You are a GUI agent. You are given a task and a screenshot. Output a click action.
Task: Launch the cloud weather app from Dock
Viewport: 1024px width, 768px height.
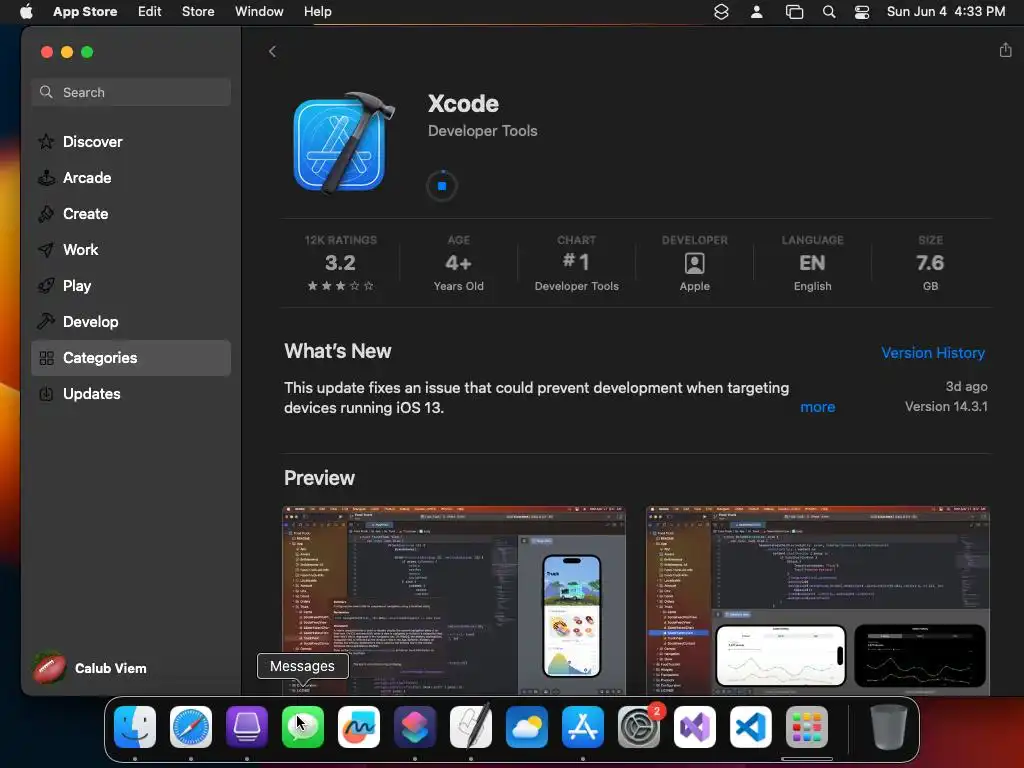pos(527,727)
